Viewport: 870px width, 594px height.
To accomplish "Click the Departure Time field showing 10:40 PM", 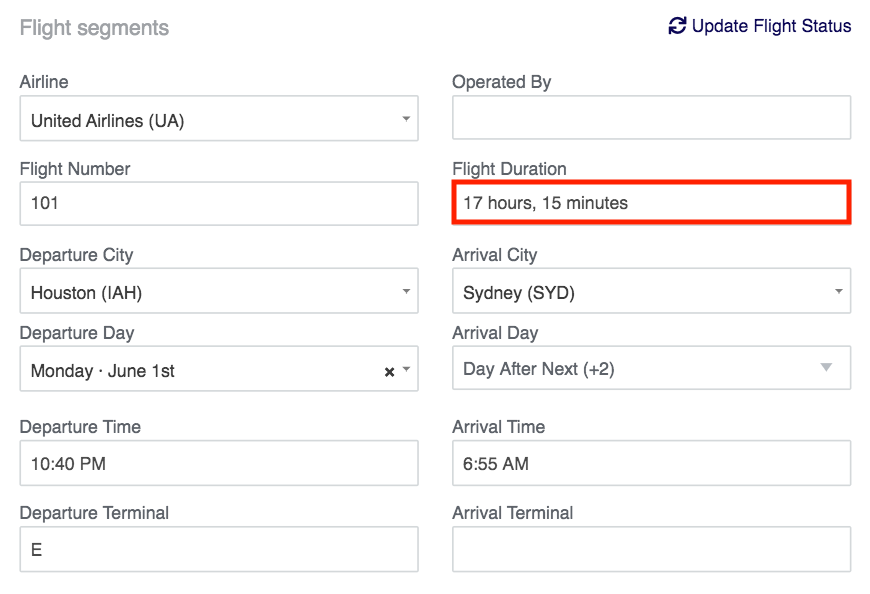I will pyautogui.click(x=219, y=463).
